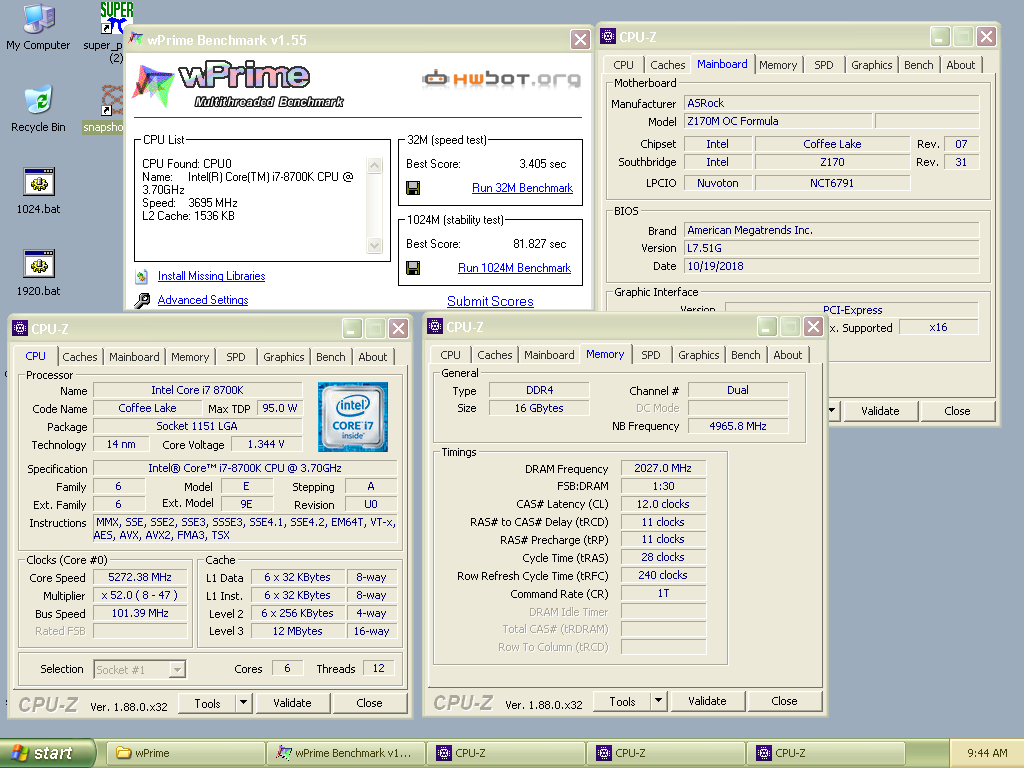Image resolution: width=1024 pixels, height=768 pixels.
Task: Click the Run 32M Benchmark link
Action: (x=522, y=188)
